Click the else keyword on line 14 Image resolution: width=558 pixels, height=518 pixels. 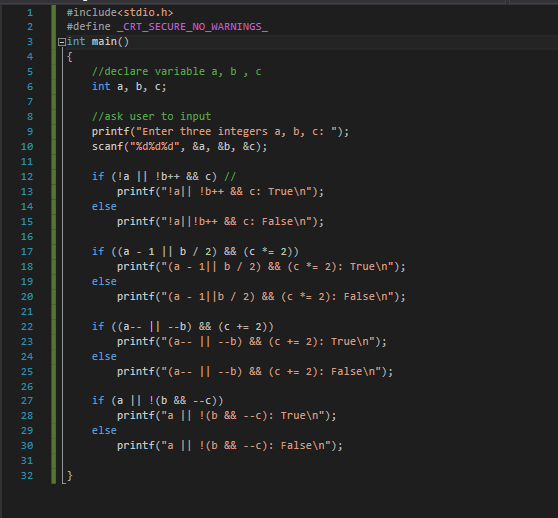[104, 207]
